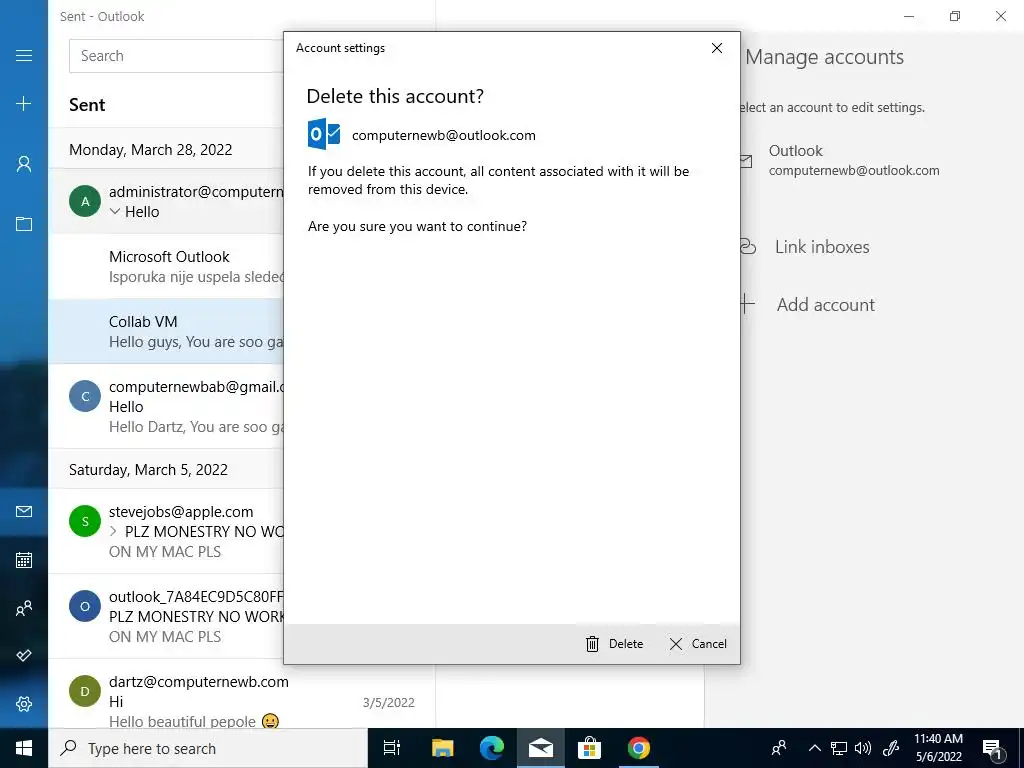Open computernewbab@gmail.com Hello message
The width and height of the screenshot is (1024, 768).
[x=167, y=406]
